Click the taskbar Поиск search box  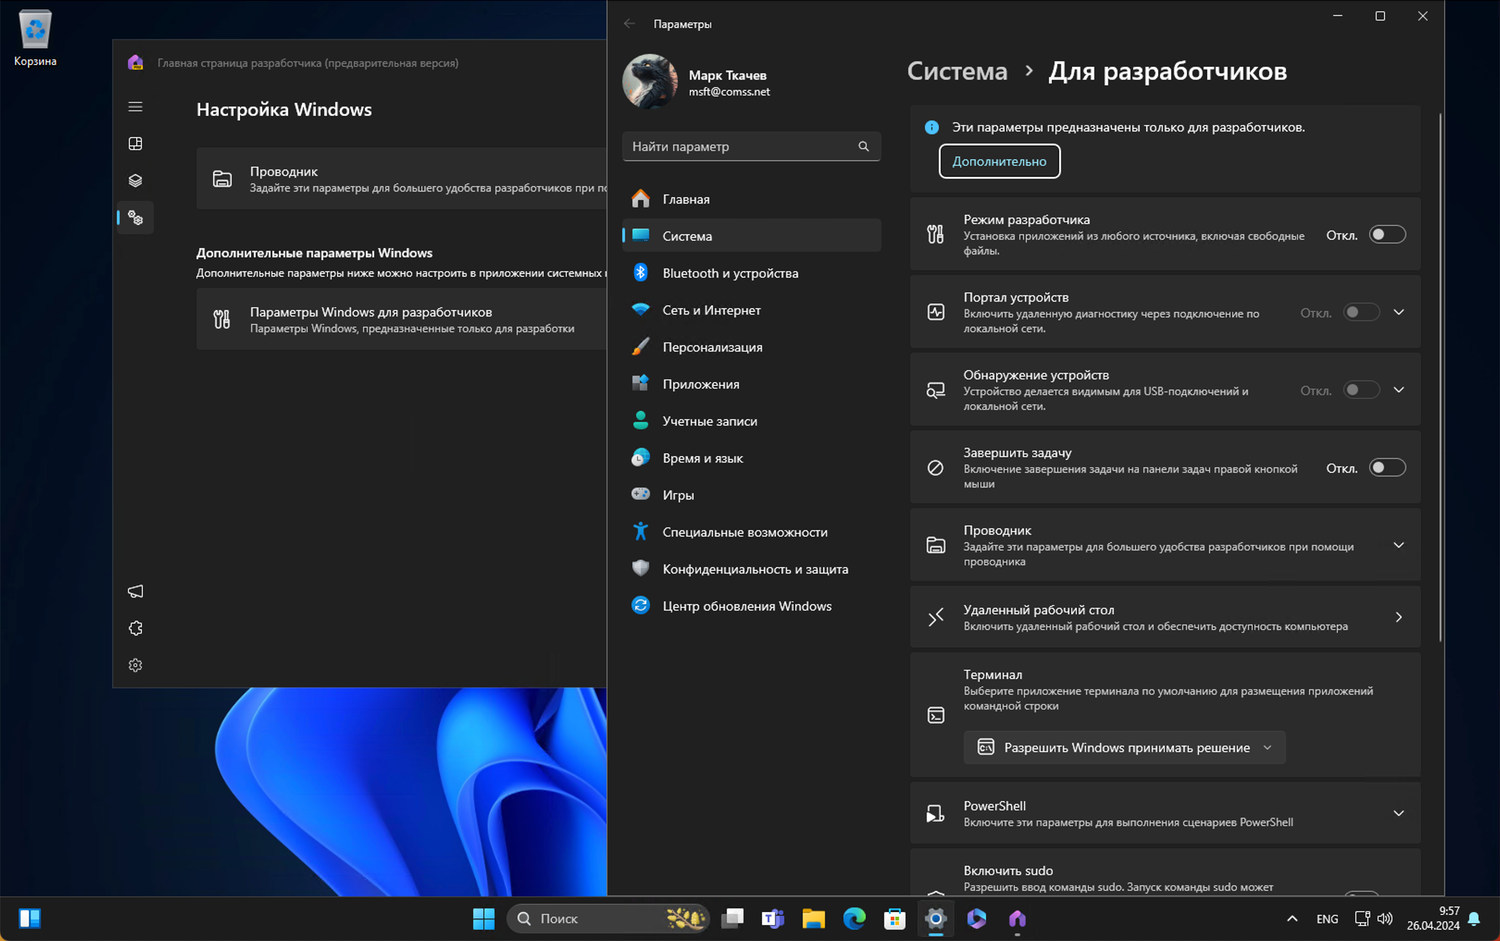click(609, 918)
